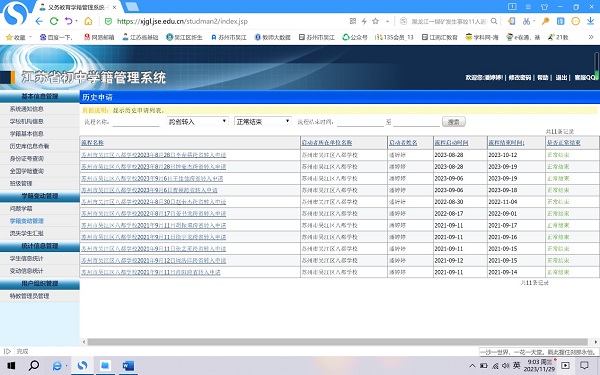
Task: Open the 正常结束 status dropdown
Action: 262,122
